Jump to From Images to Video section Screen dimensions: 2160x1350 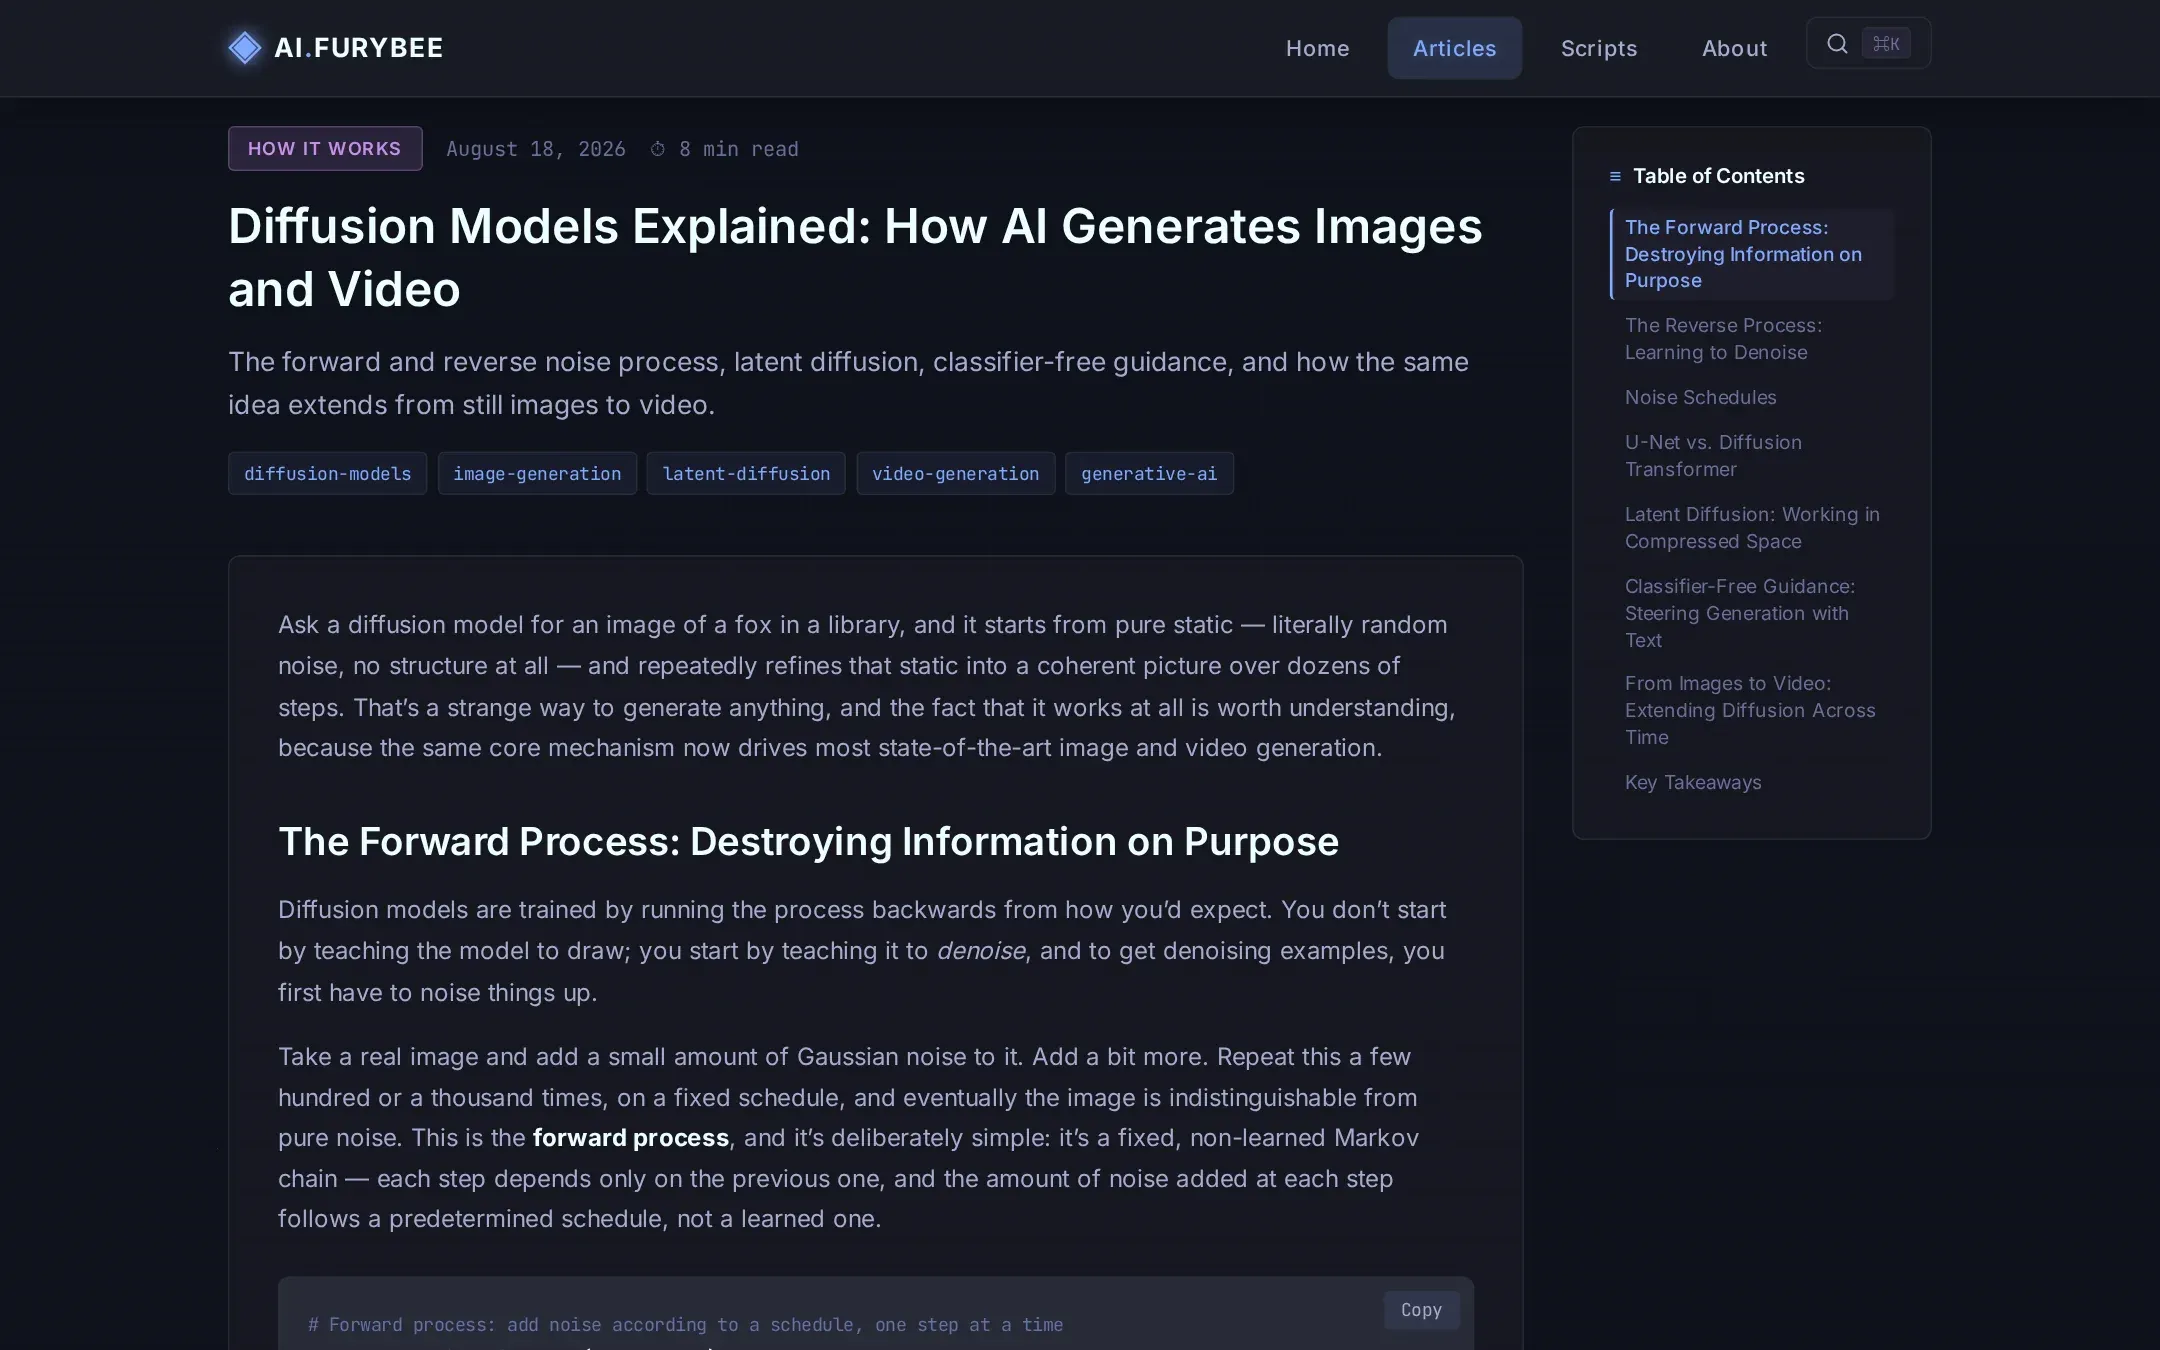click(x=1751, y=710)
